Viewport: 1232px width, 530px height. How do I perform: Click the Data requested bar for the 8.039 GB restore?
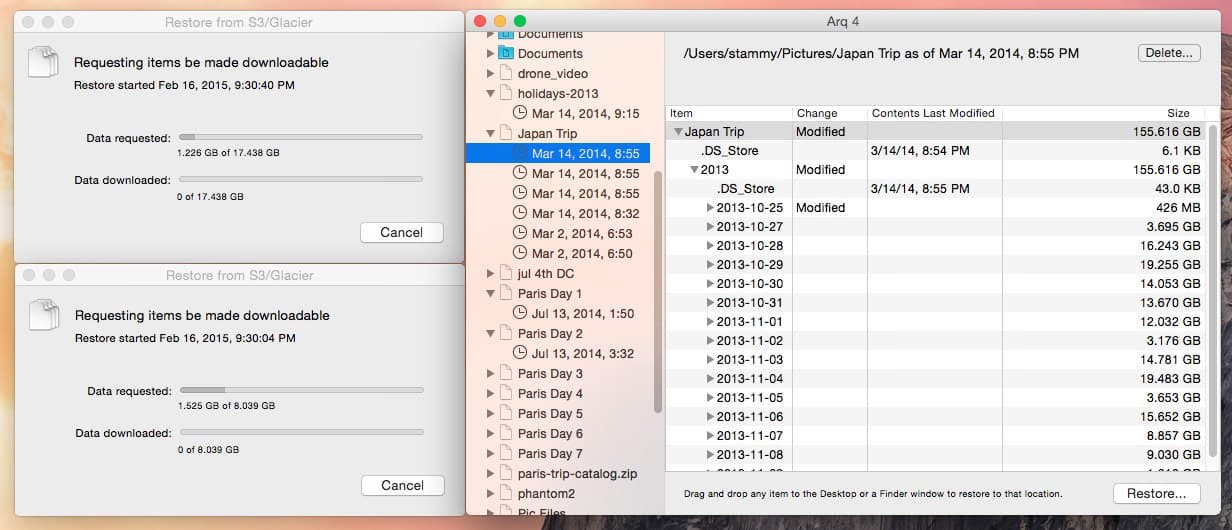(300, 389)
